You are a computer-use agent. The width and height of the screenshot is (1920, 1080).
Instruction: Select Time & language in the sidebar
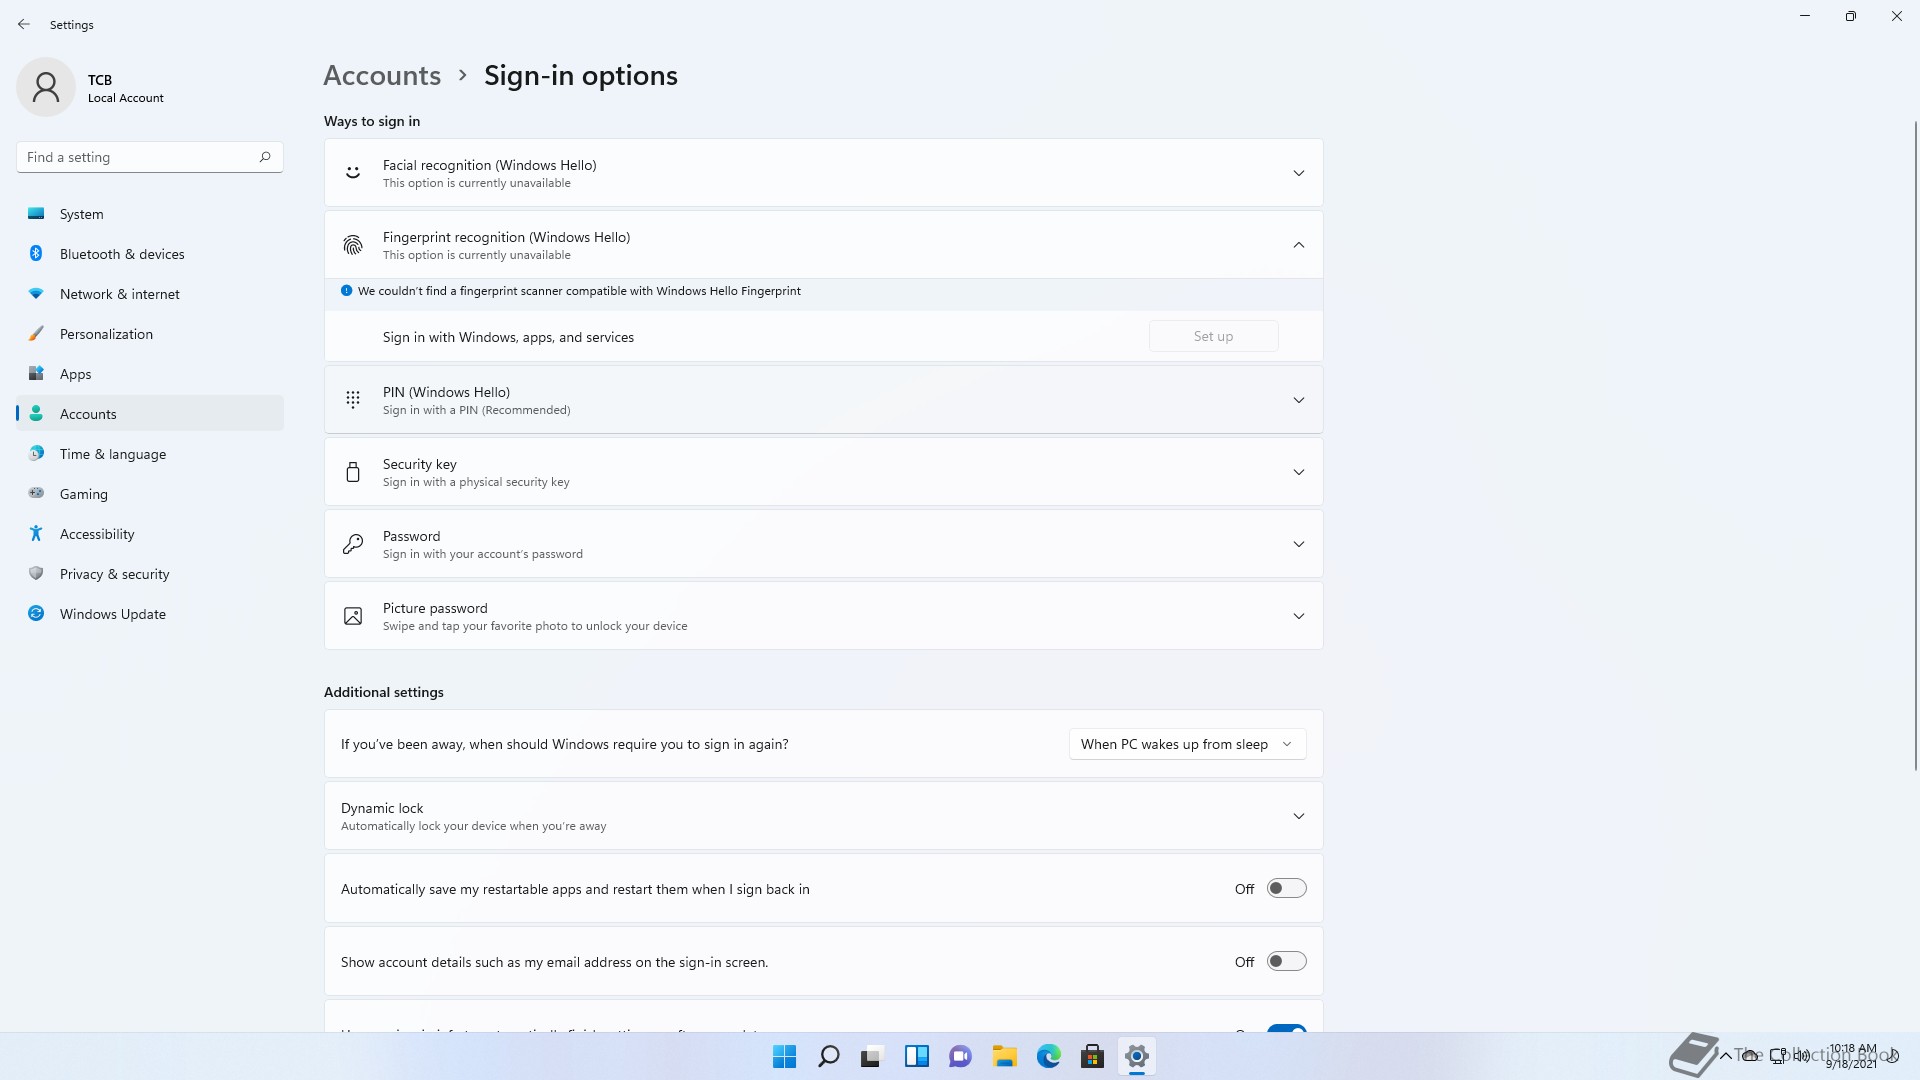150,454
